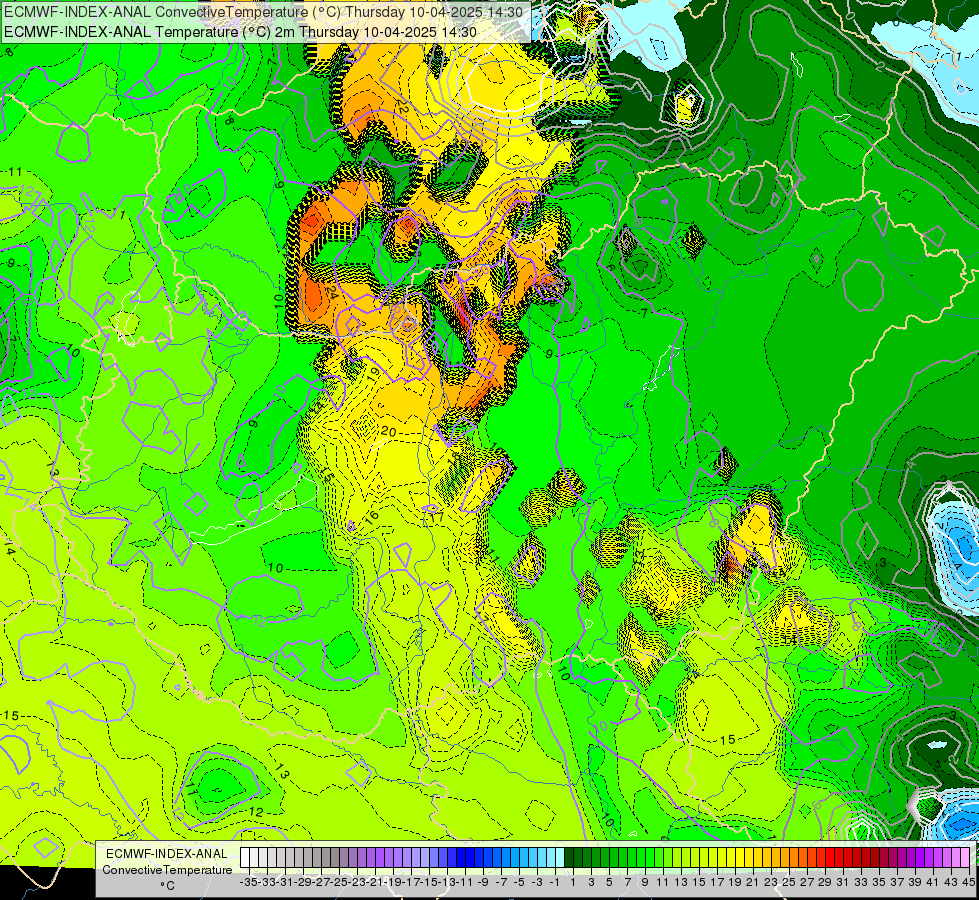Click the 22 contour label on the map
The image size is (979, 900).
click(x=403, y=107)
